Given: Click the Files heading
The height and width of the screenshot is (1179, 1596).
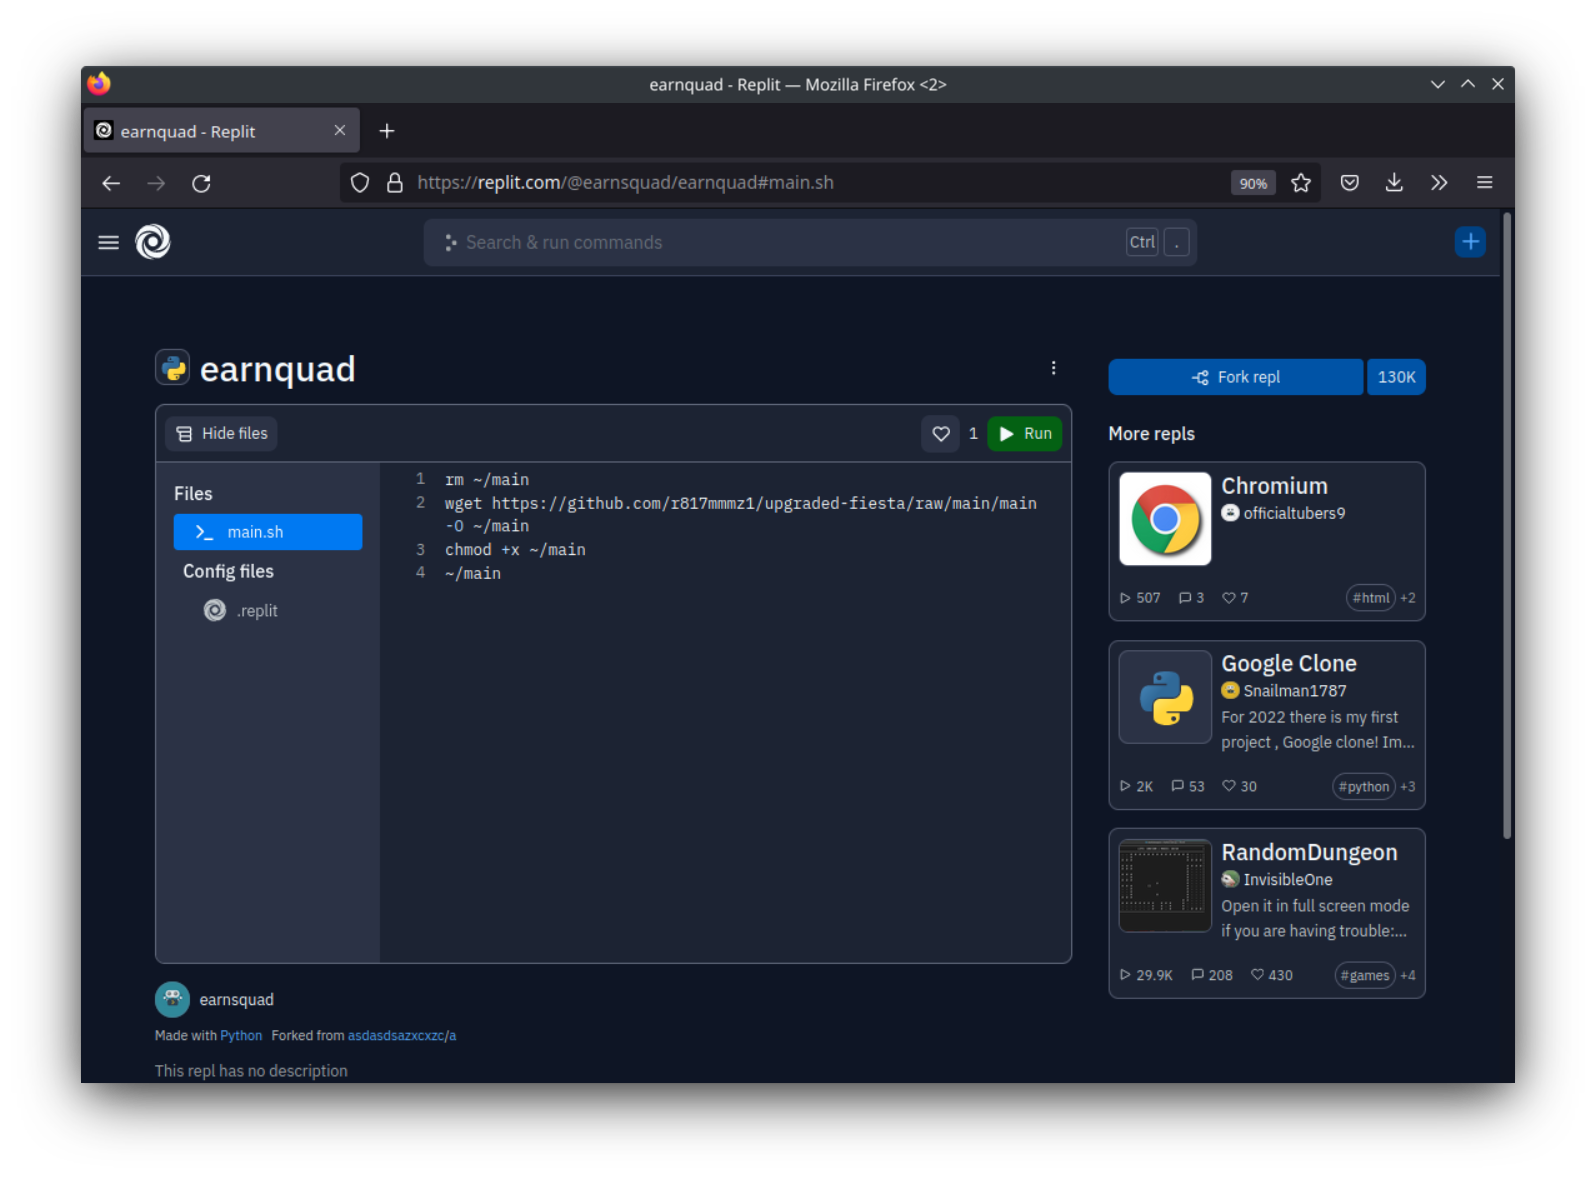Looking at the screenshot, I should click(x=193, y=494).
